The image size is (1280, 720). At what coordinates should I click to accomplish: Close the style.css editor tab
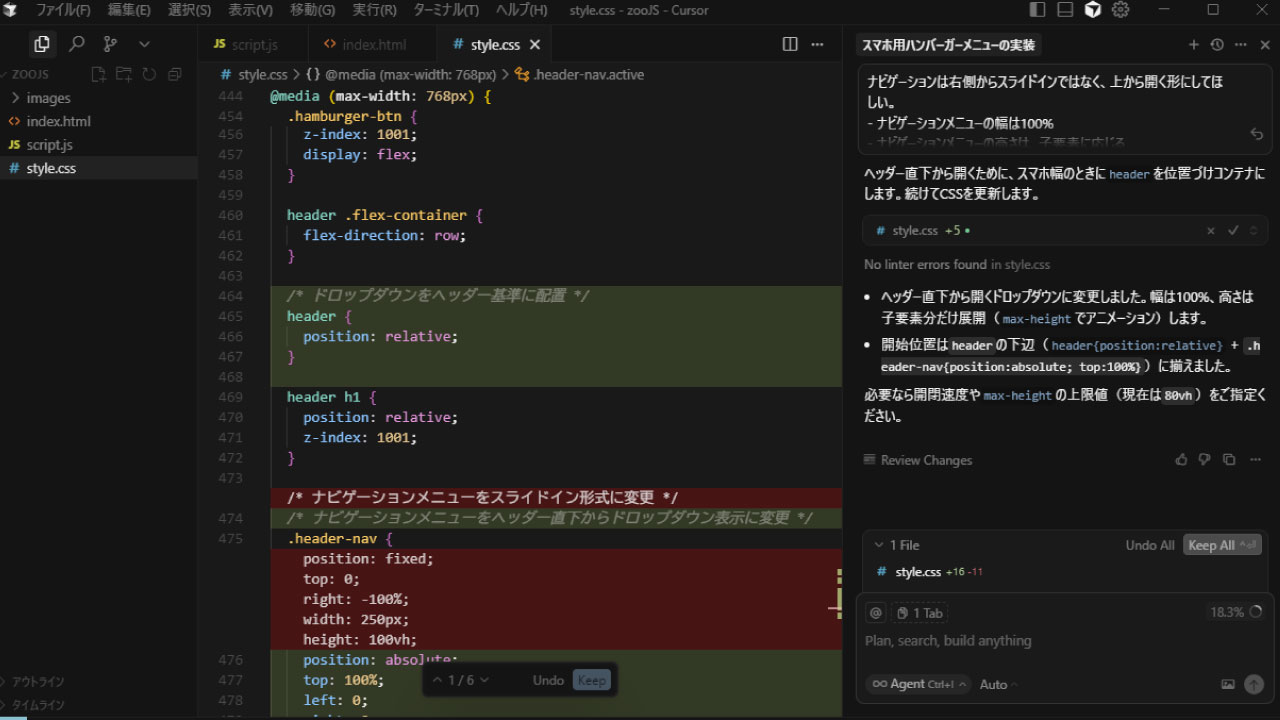535,45
